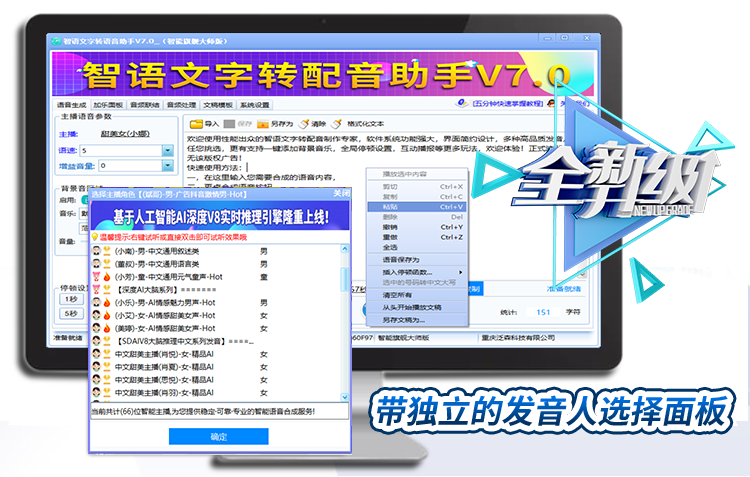Click the down arrow of voice list scrollbar
This screenshot has width=750, height=477.
tap(344, 397)
